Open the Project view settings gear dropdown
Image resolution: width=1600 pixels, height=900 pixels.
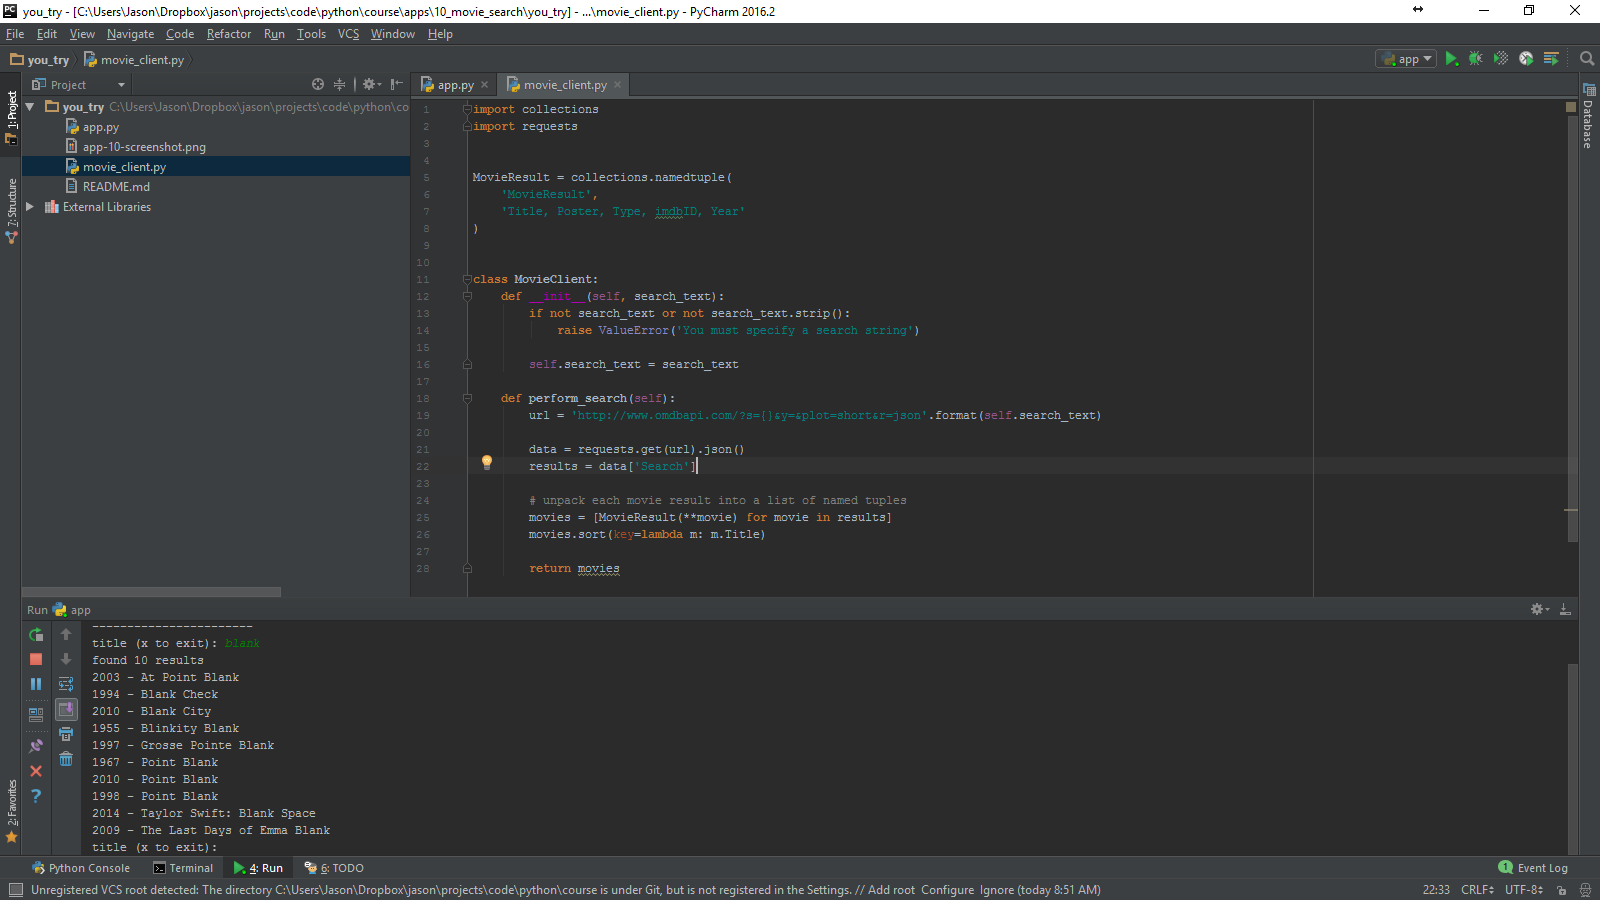click(370, 84)
